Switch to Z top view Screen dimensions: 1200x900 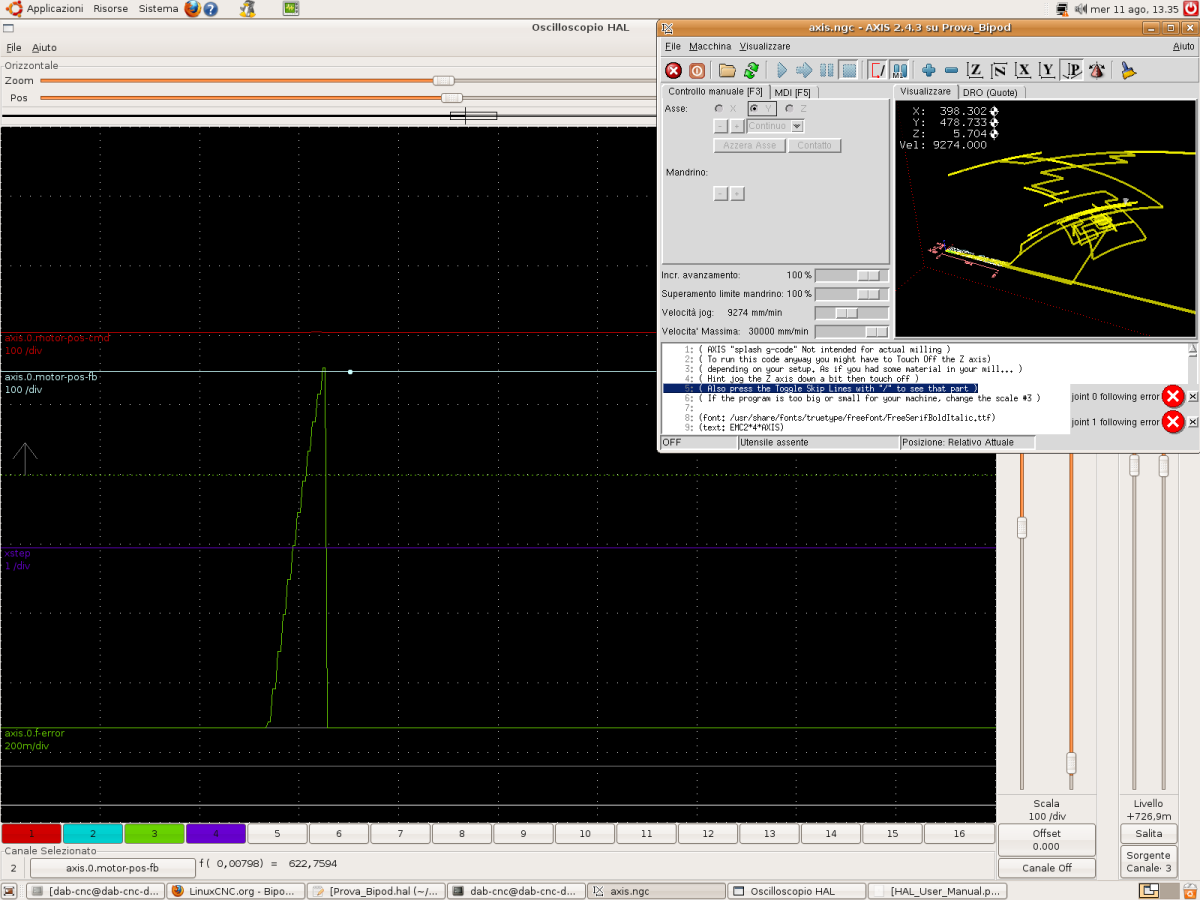pyautogui.click(x=975, y=70)
